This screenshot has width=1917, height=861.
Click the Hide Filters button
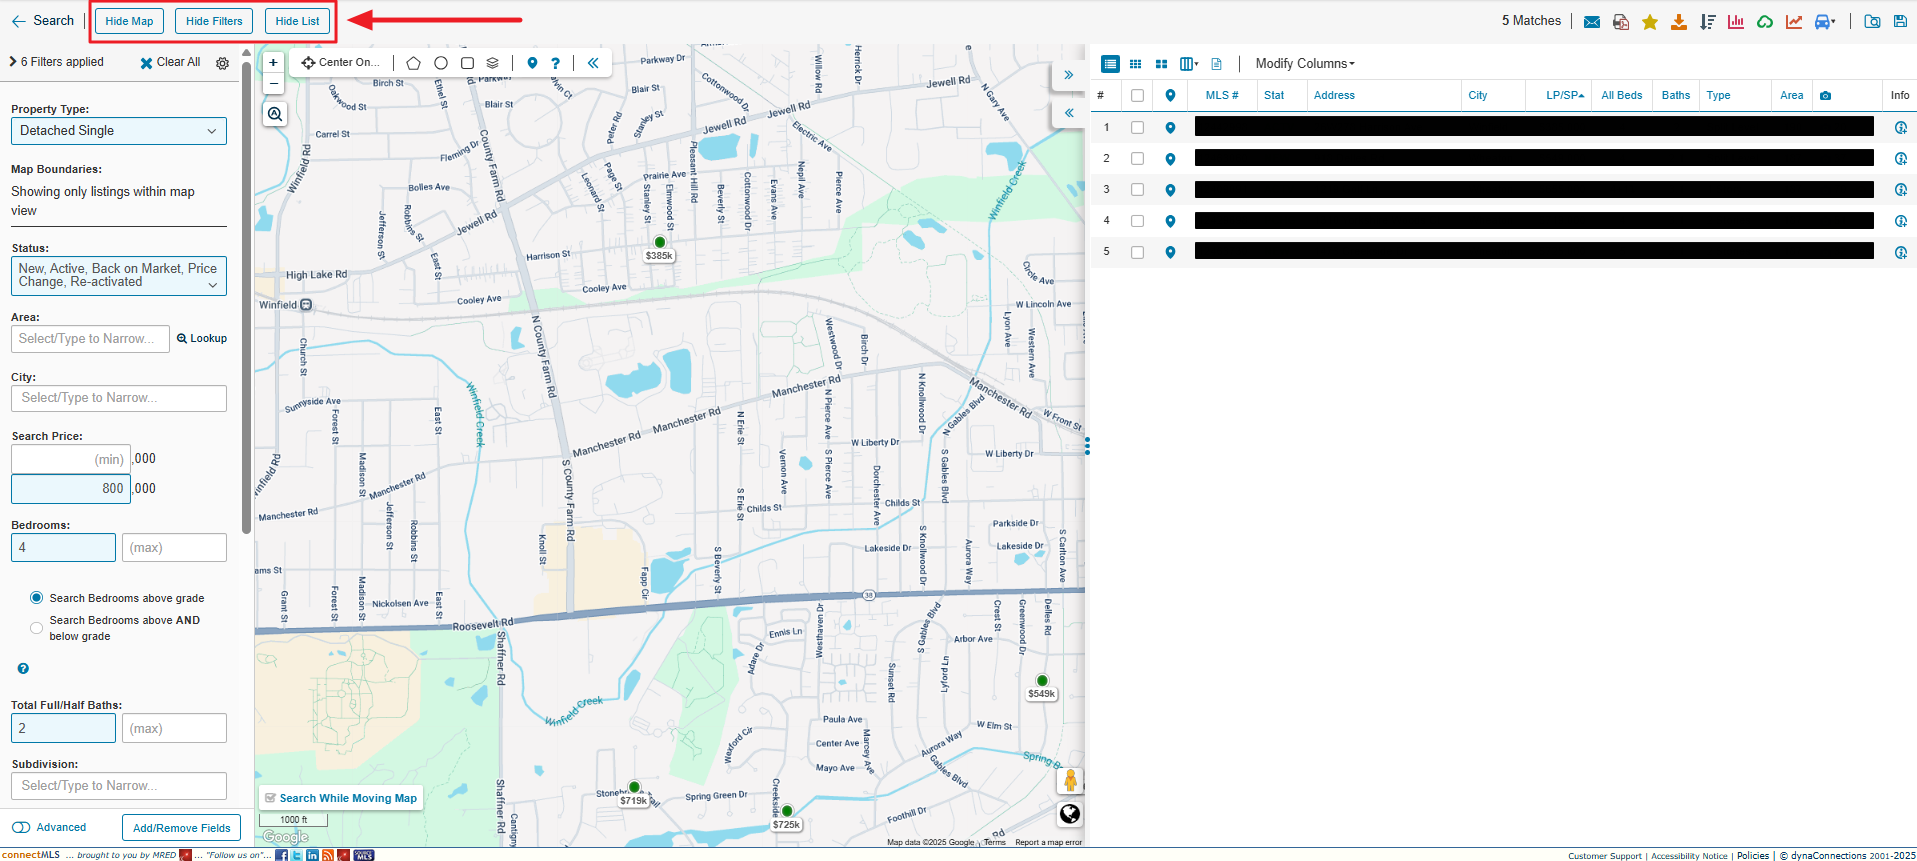coord(214,21)
